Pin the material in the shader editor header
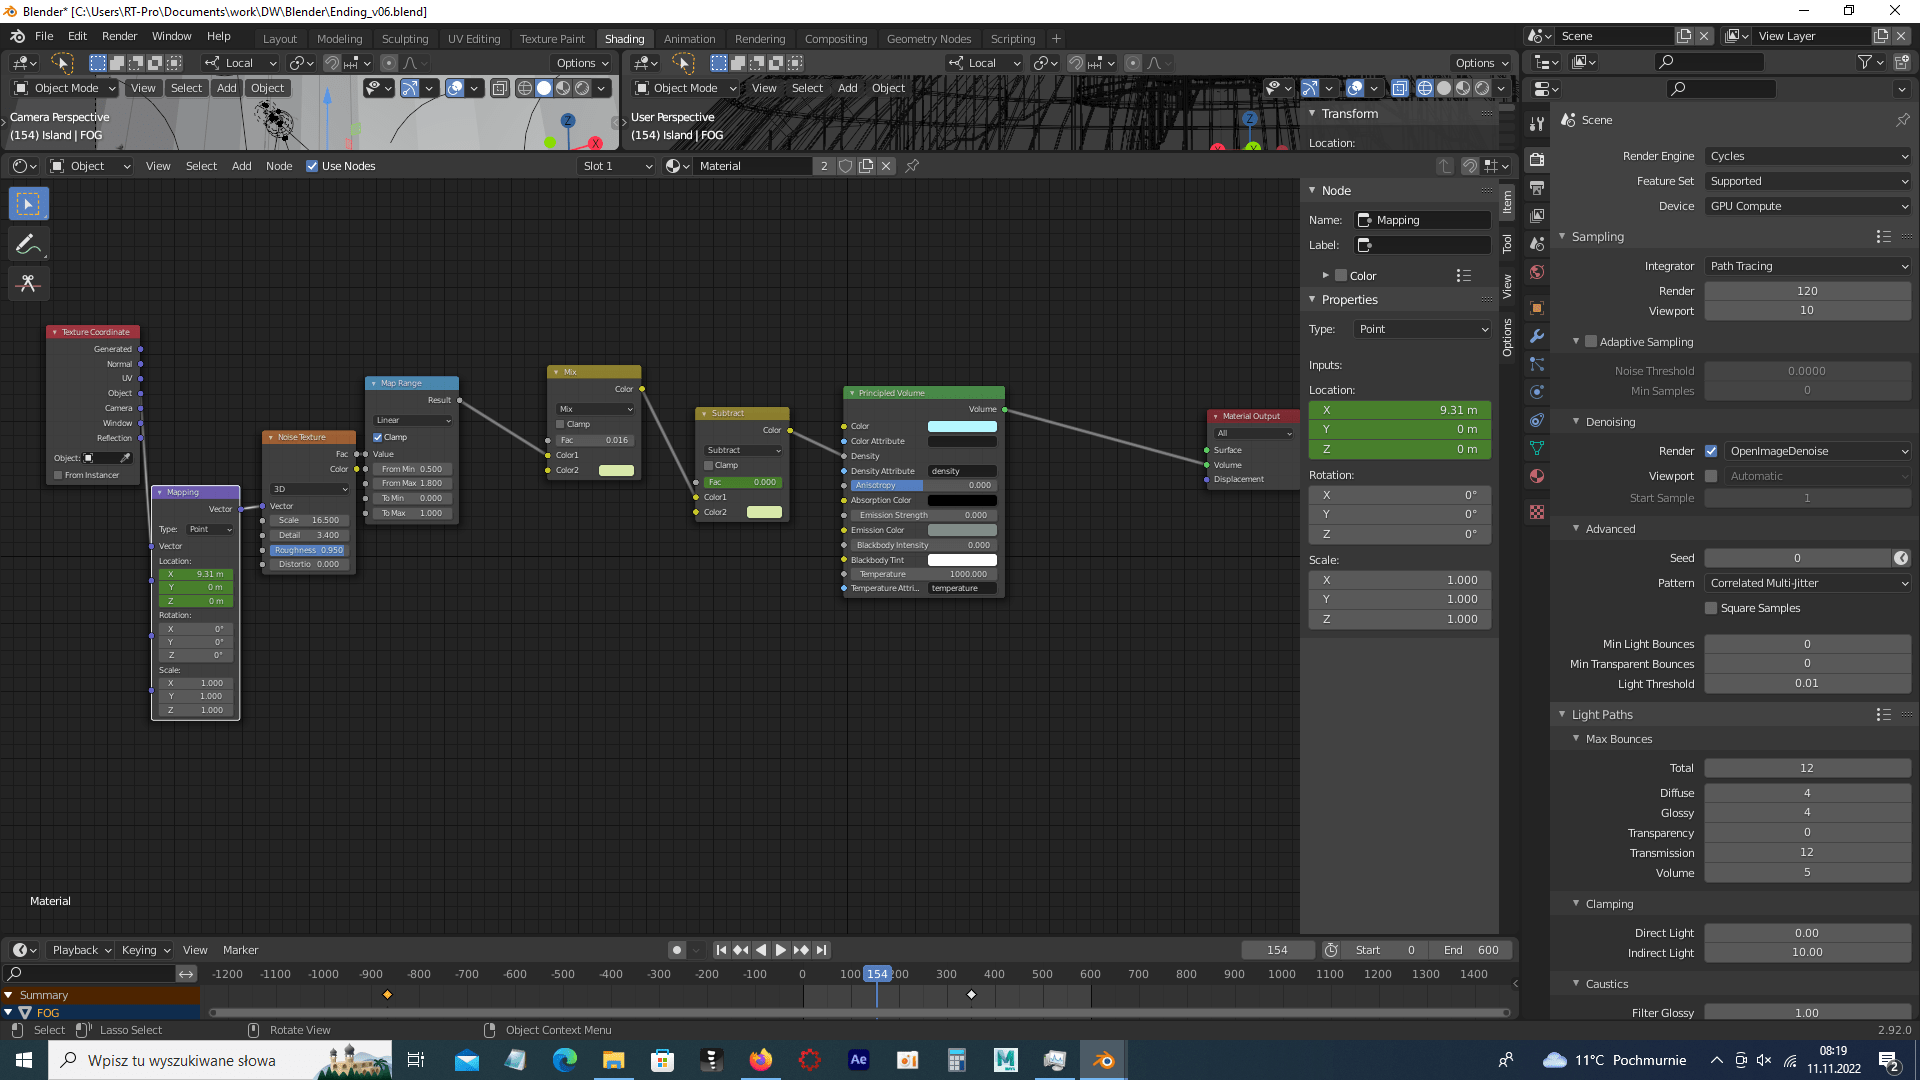Viewport: 1920px width, 1080px height. pyautogui.click(x=911, y=166)
